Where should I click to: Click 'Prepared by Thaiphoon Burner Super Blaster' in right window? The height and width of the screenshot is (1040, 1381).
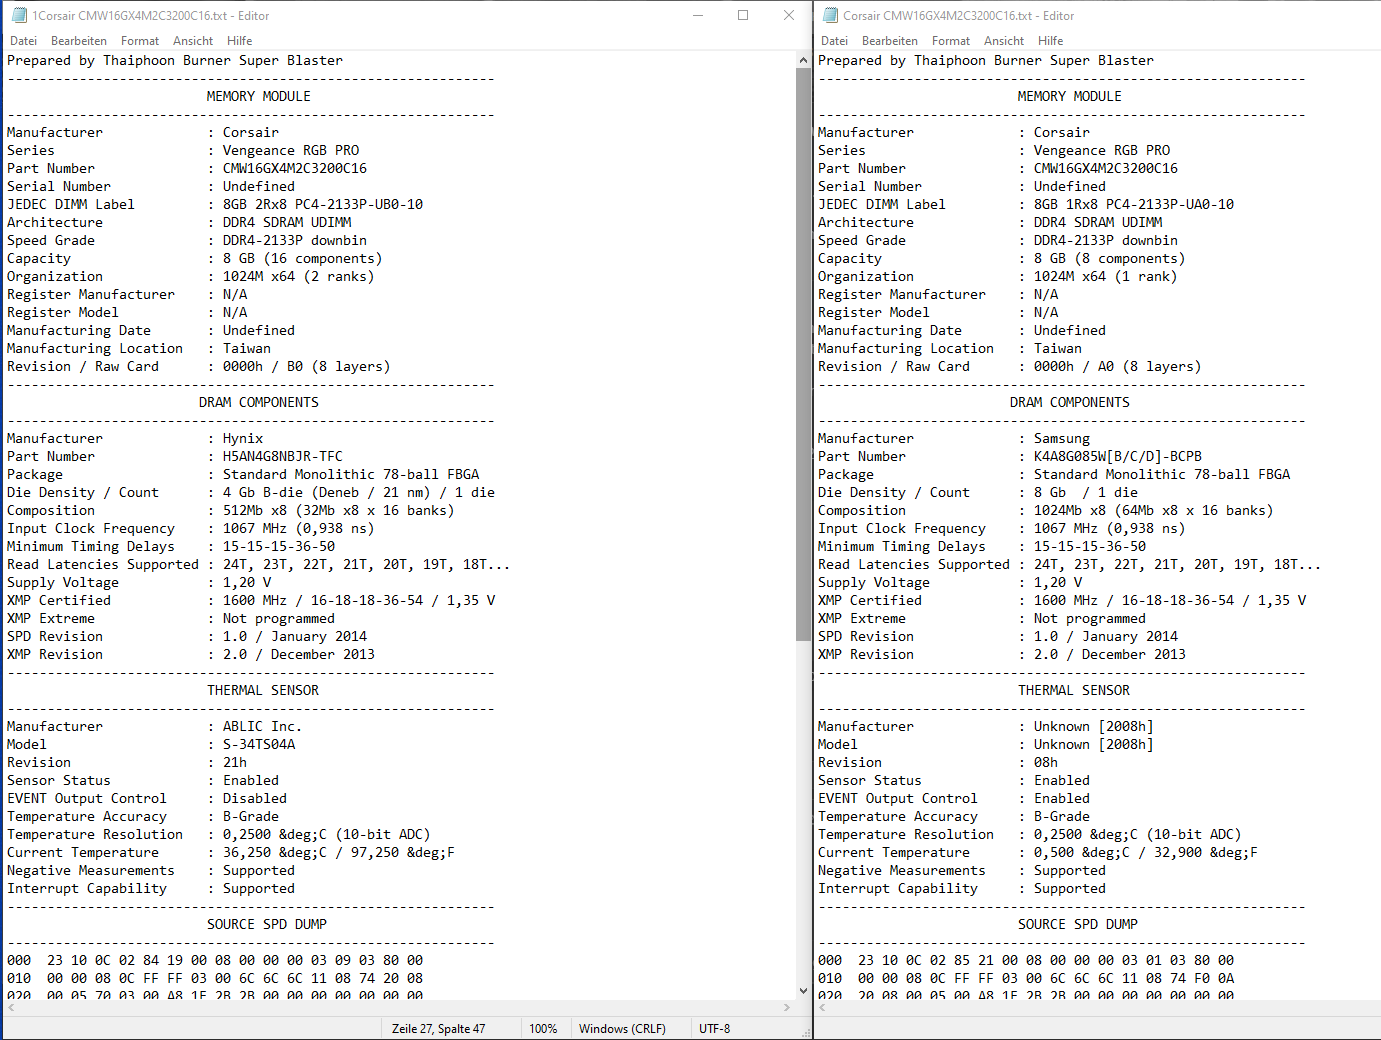pos(986,60)
